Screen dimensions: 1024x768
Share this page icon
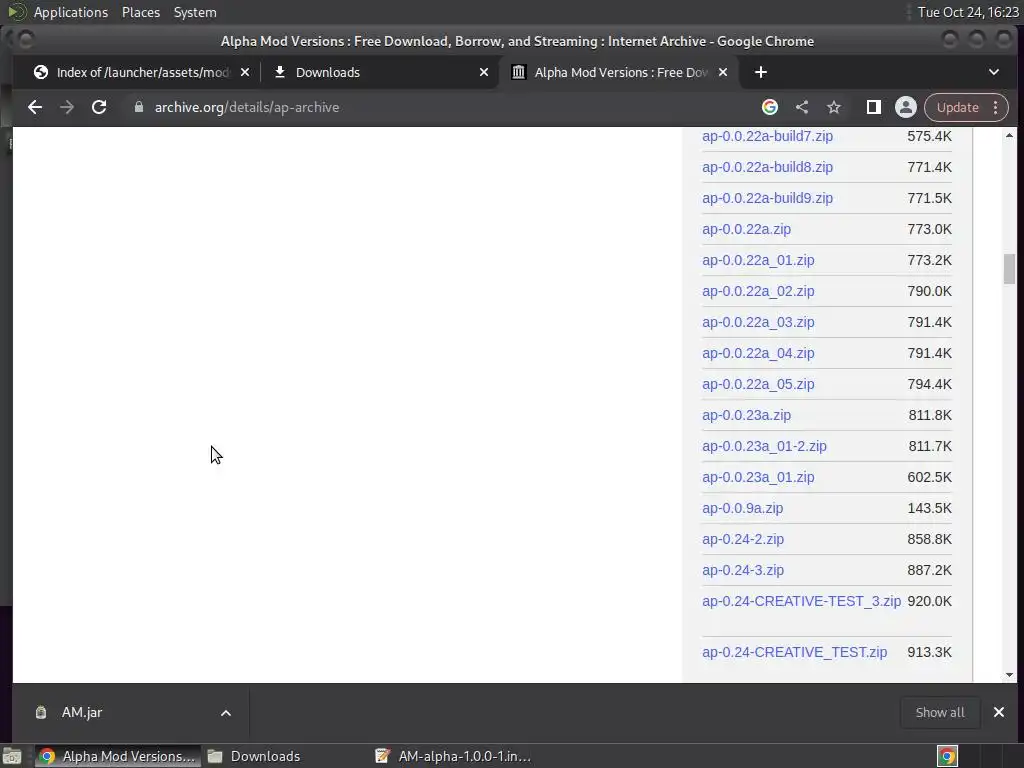point(802,107)
